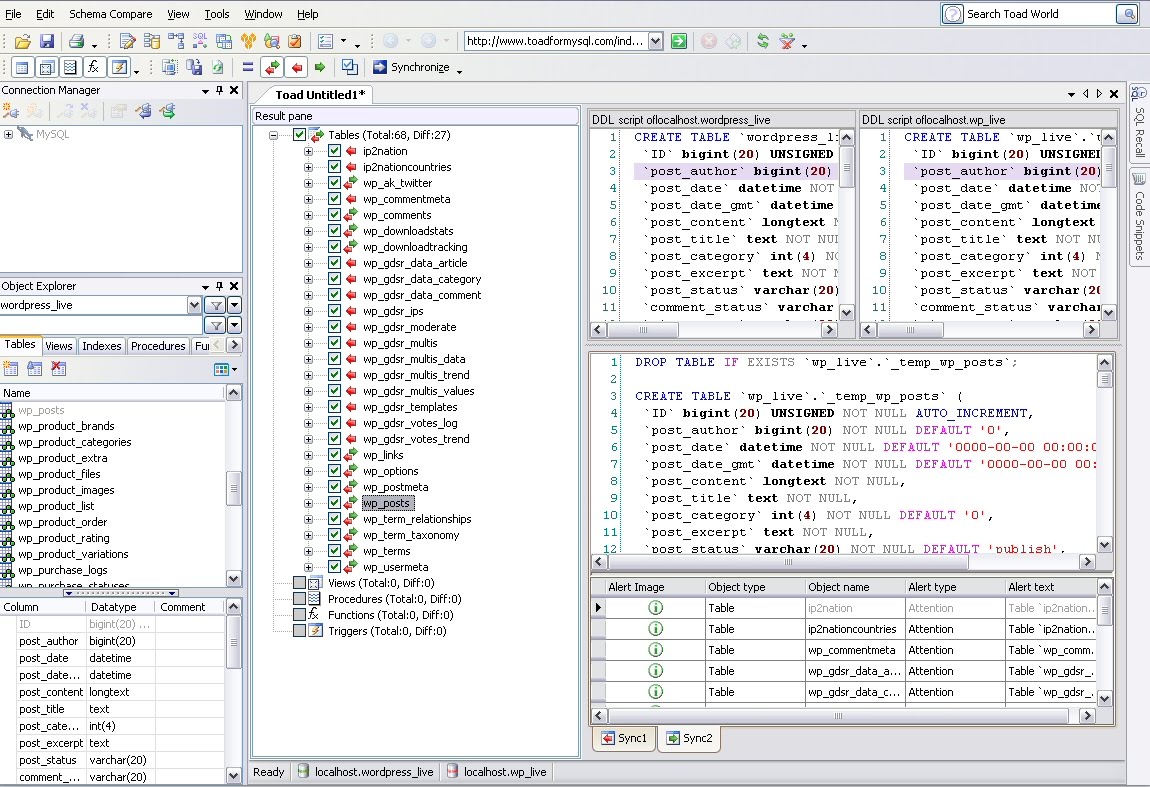Collapse the Tables tree node
Viewport: 1150px width, 787px height.
(x=274, y=135)
